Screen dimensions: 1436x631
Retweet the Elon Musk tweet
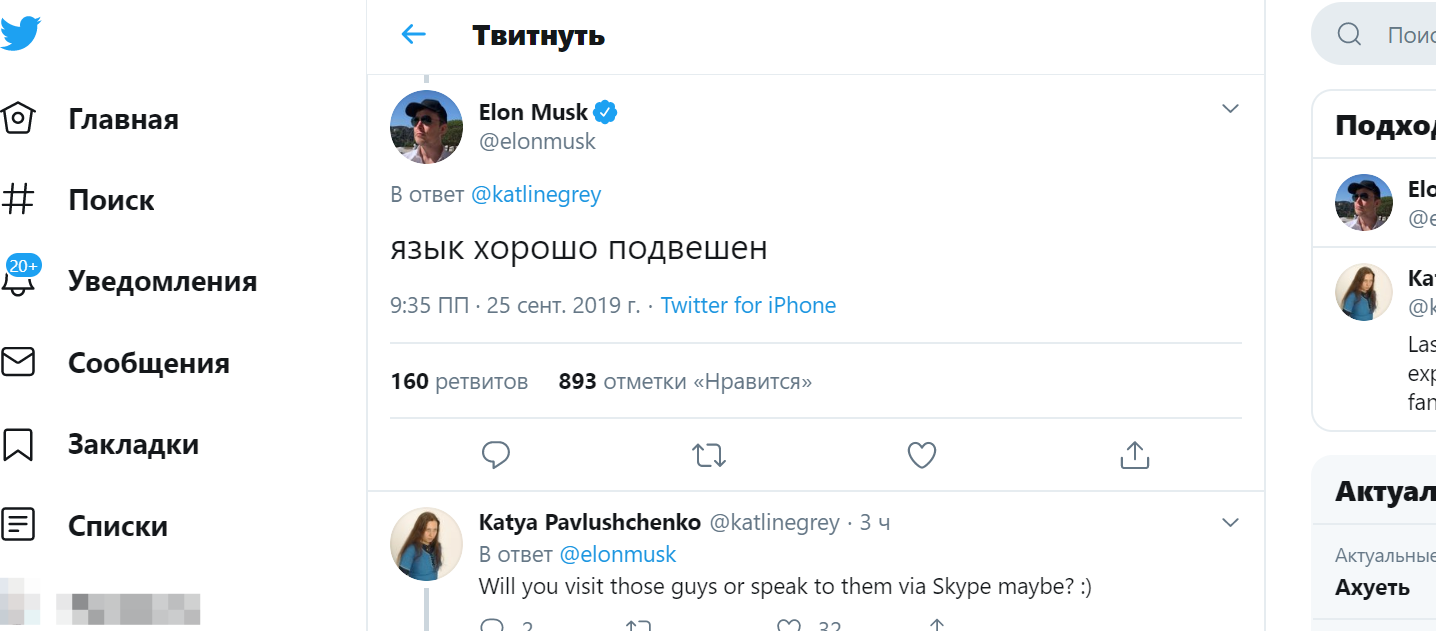[x=709, y=456]
